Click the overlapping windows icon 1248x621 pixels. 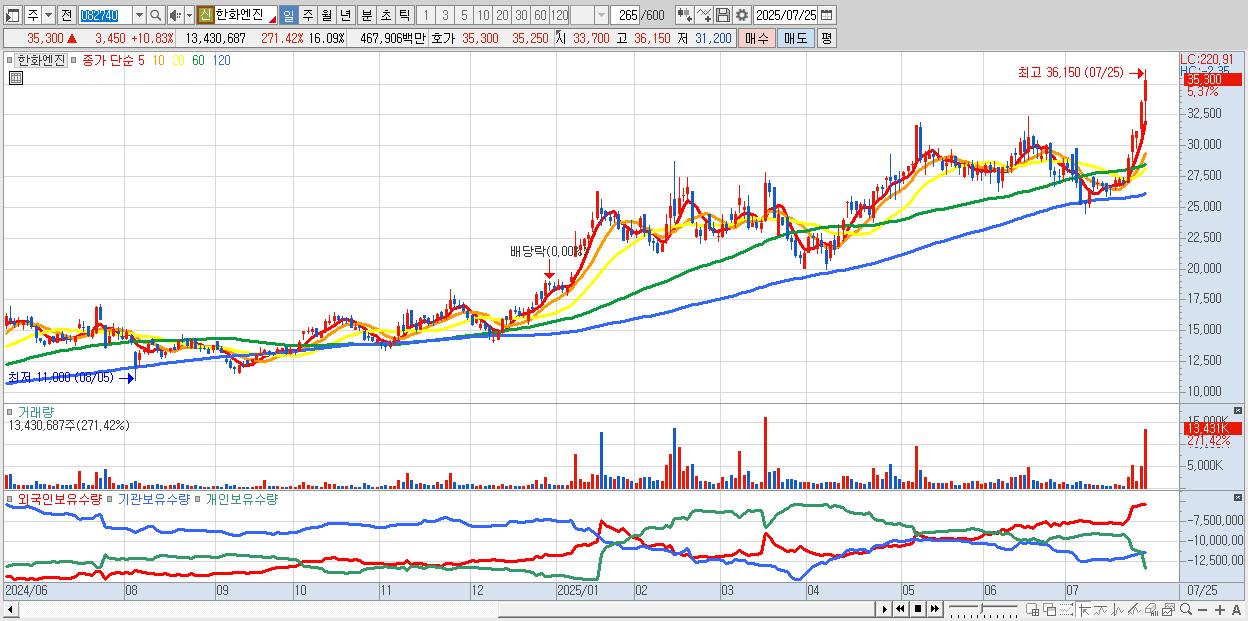(x=1050, y=609)
